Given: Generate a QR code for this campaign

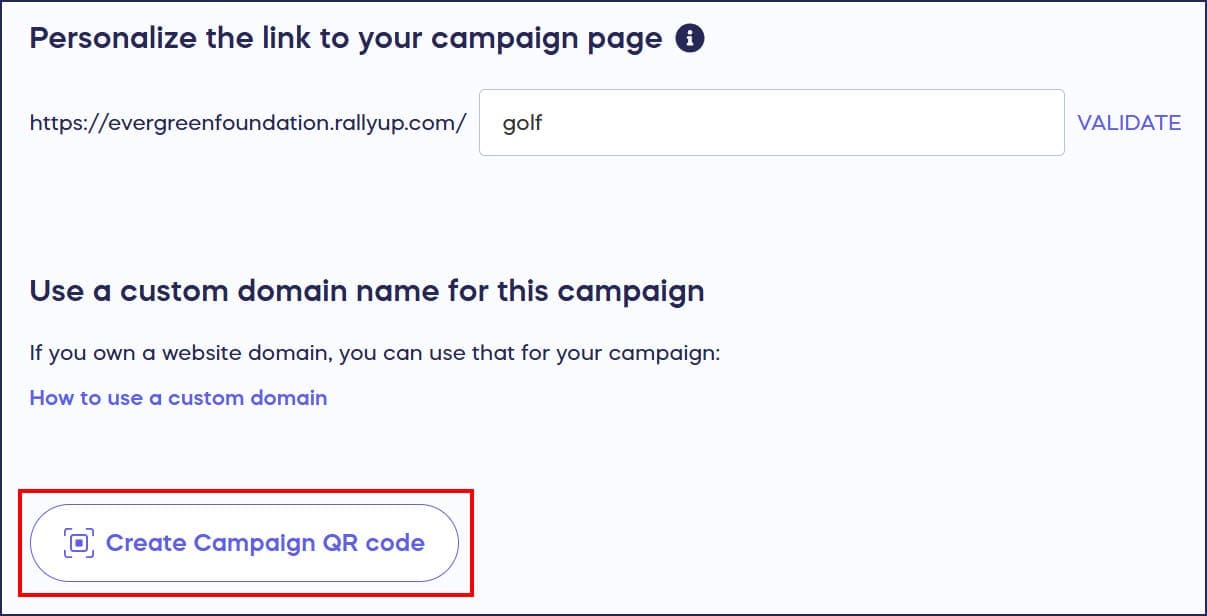Looking at the screenshot, I should coord(244,543).
